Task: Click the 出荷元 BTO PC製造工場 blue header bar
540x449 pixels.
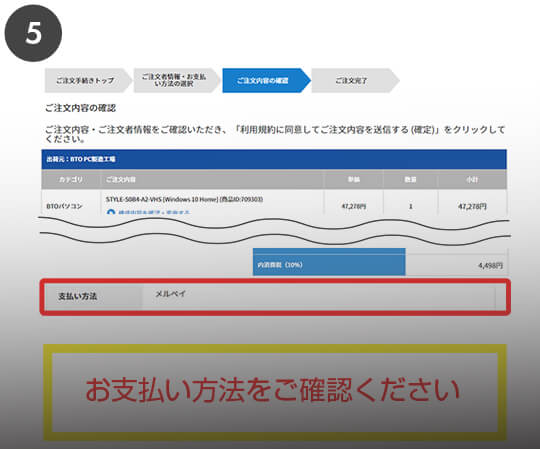Action: pyautogui.click(x=274, y=159)
